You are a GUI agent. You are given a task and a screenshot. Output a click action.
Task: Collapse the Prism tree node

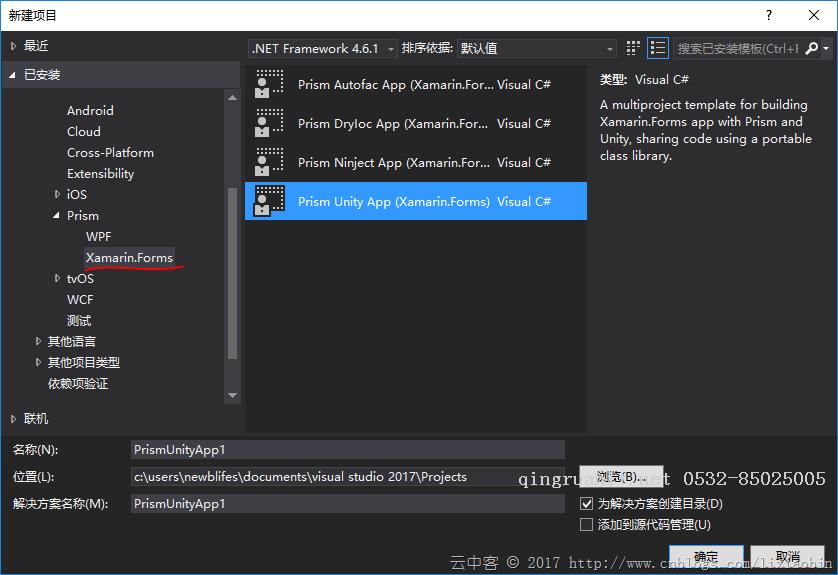tap(57, 215)
